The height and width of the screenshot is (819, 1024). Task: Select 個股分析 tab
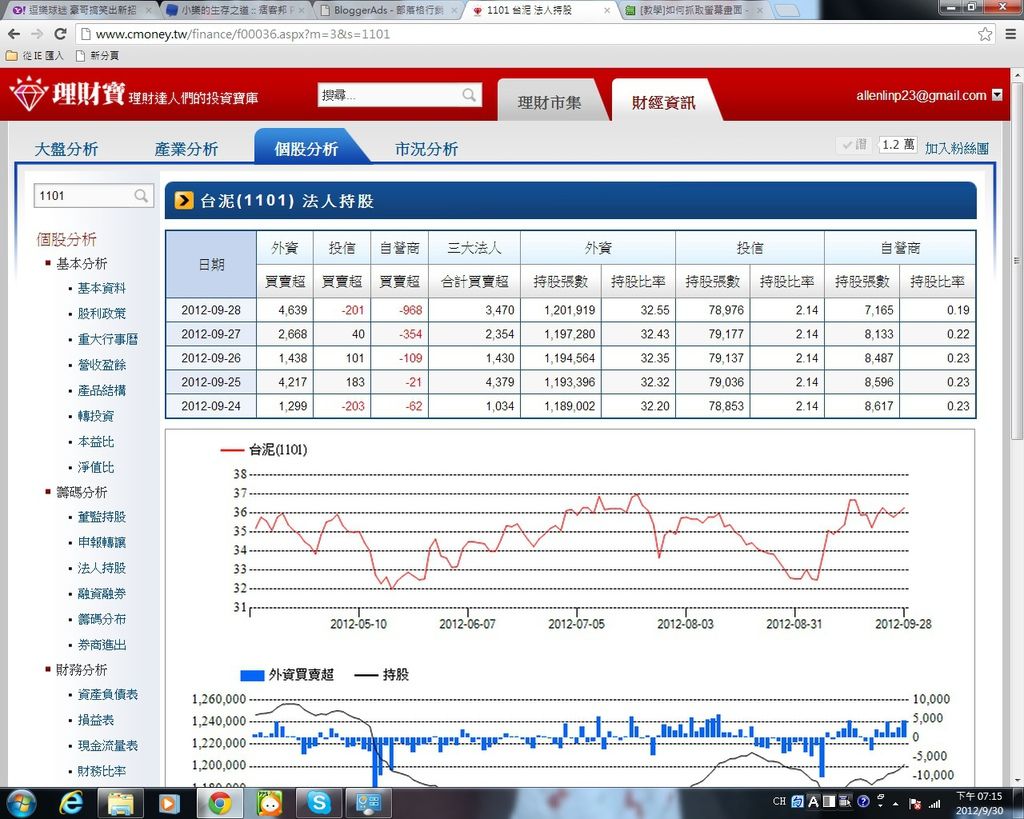coord(306,149)
